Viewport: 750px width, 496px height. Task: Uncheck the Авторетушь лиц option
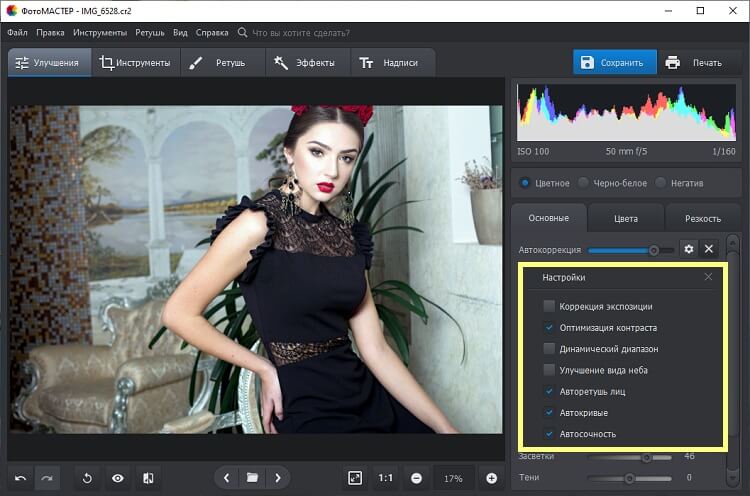click(549, 392)
